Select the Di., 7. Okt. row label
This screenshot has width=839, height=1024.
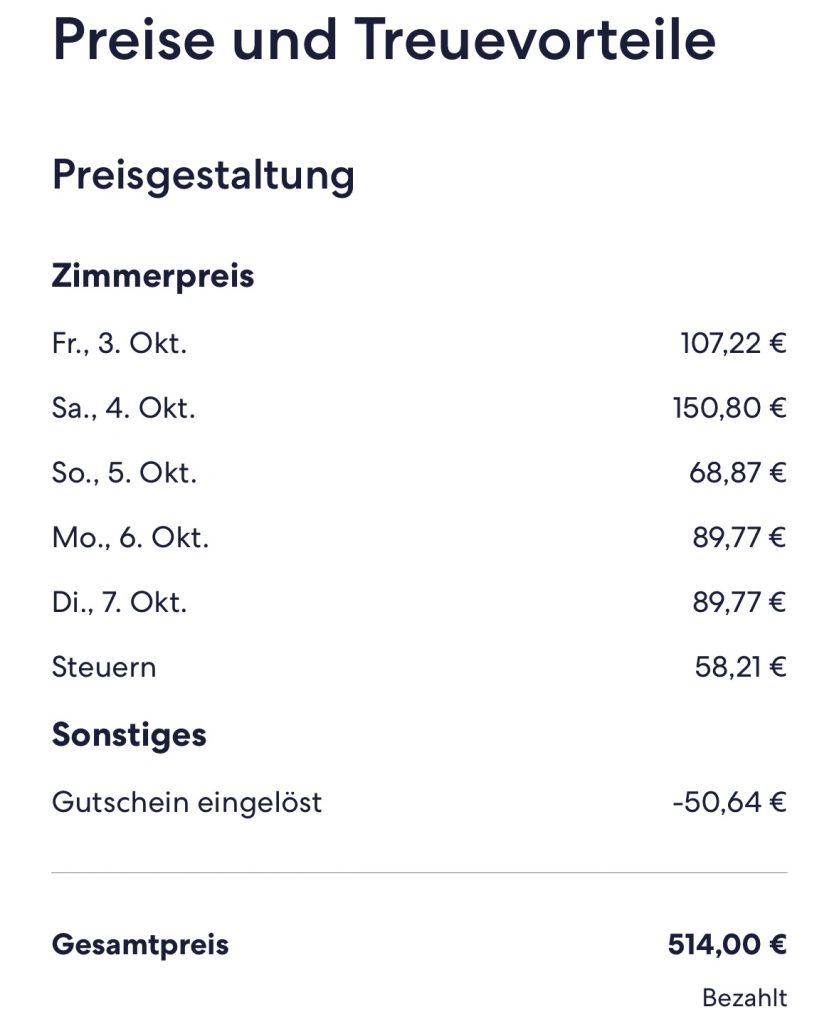click(119, 603)
